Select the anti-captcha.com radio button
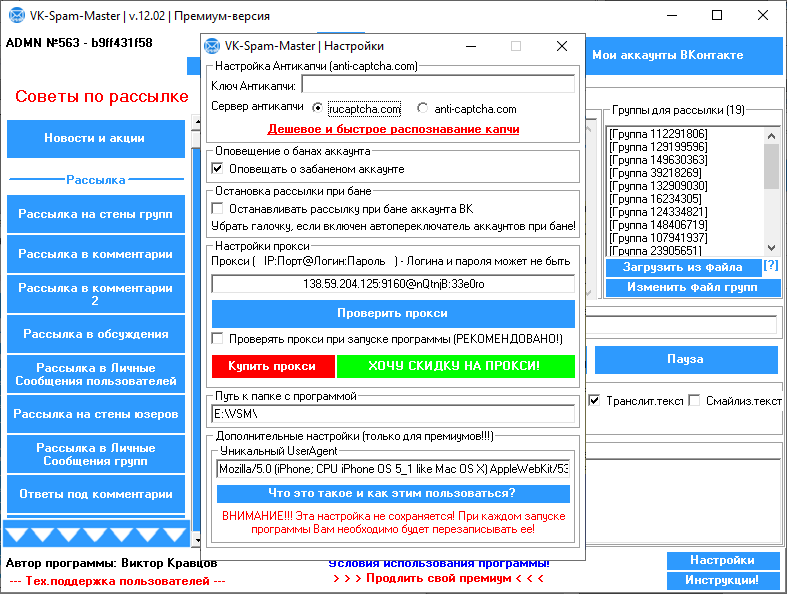Image resolution: width=787 pixels, height=594 pixels. coord(423,109)
